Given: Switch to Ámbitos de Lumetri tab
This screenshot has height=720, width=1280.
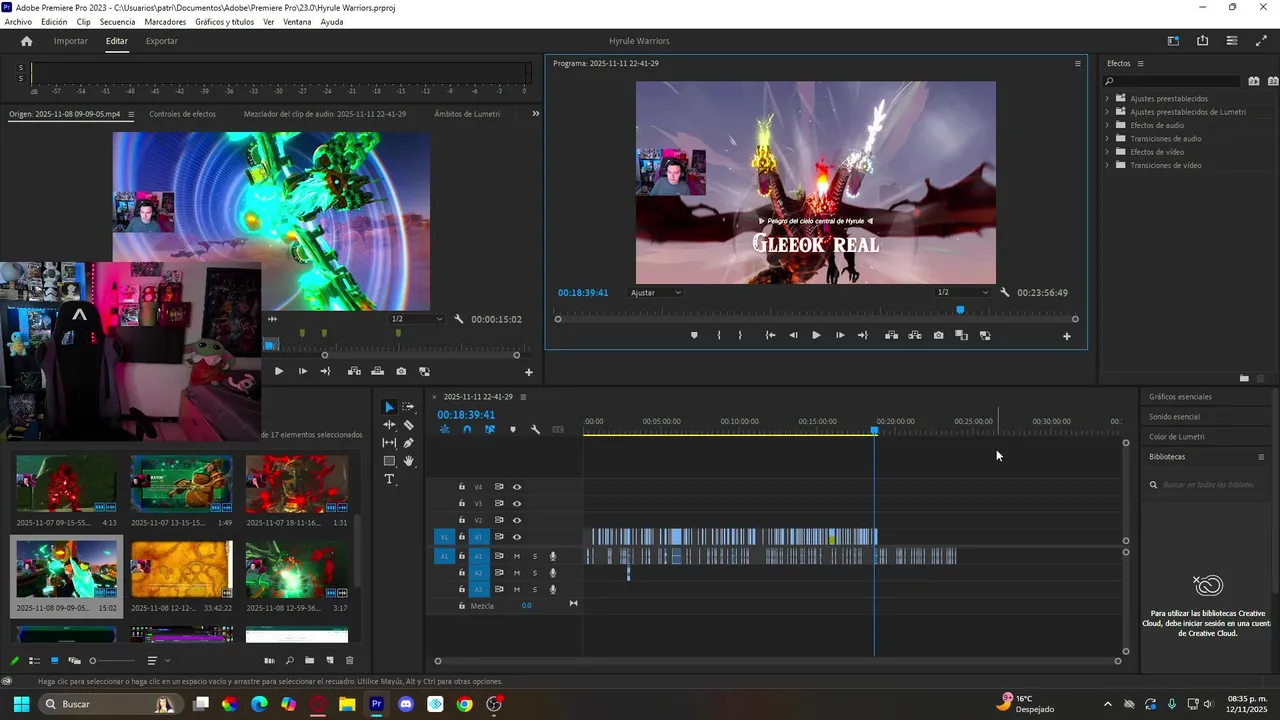Looking at the screenshot, I should [467, 114].
